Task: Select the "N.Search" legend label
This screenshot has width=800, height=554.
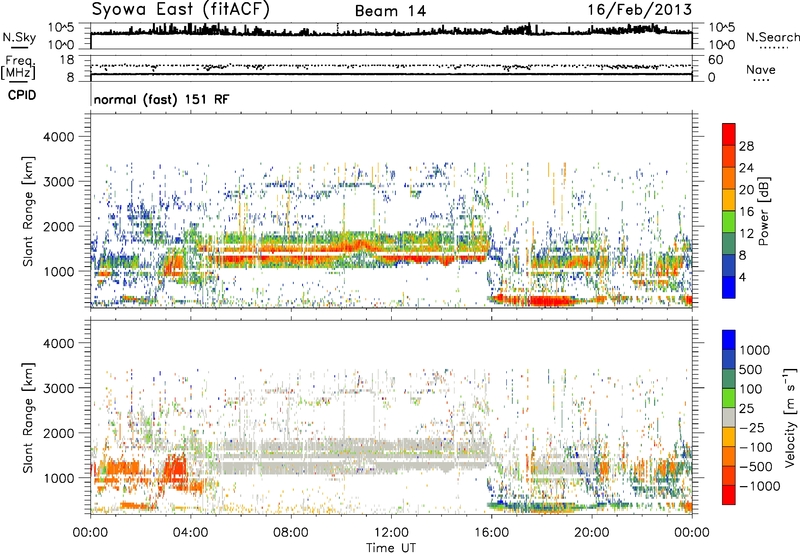Action: click(772, 37)
